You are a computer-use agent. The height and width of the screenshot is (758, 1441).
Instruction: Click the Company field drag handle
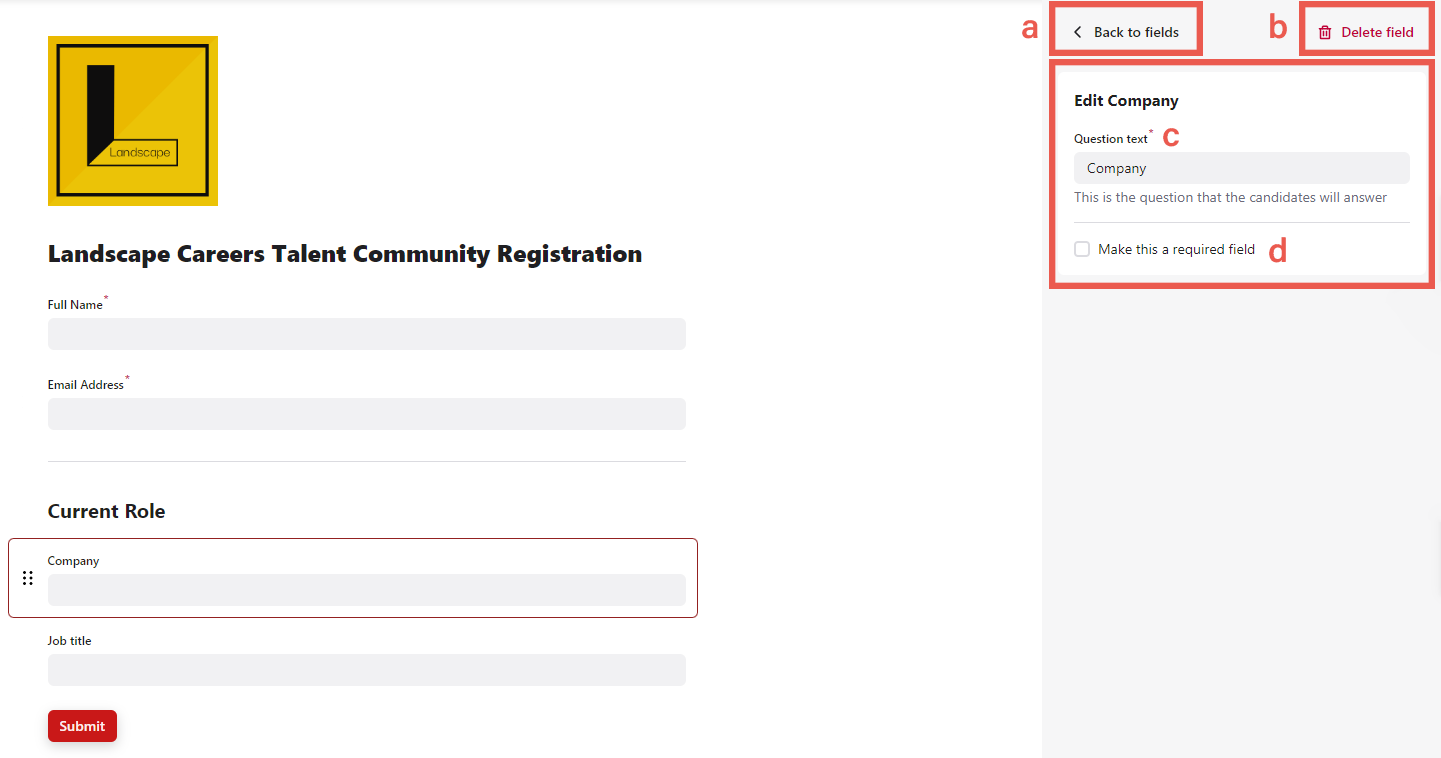pyautogui.click(x=28, y=578)
